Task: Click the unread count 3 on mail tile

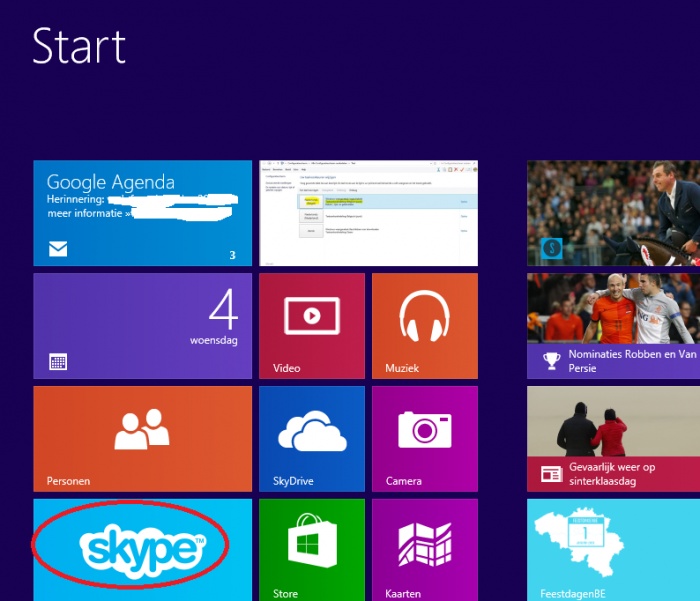Action: point(232,255)
